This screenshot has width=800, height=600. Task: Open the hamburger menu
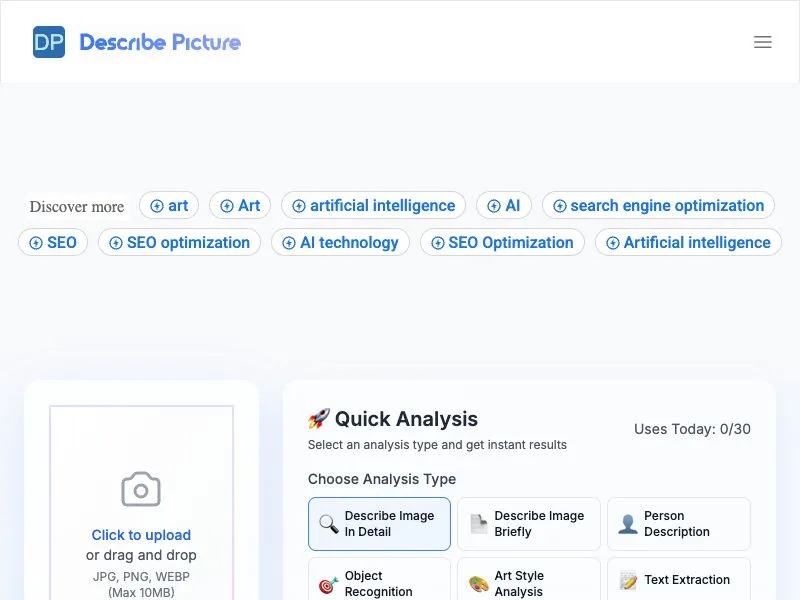pos(763,42)
